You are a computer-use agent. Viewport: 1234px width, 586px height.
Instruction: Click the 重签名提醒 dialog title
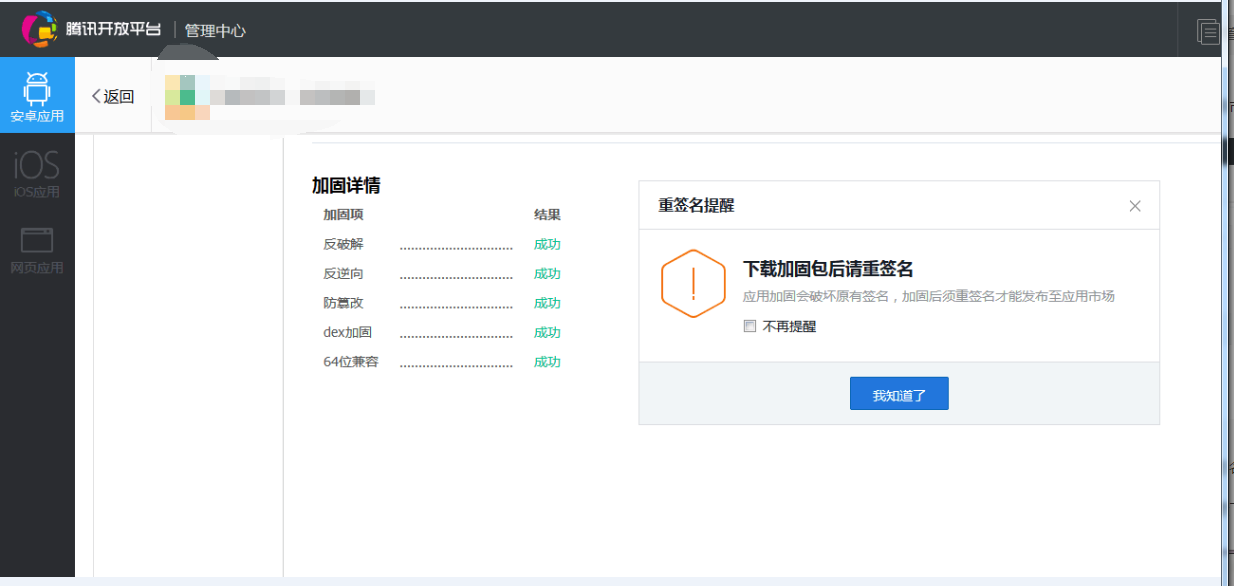point(696,206)
